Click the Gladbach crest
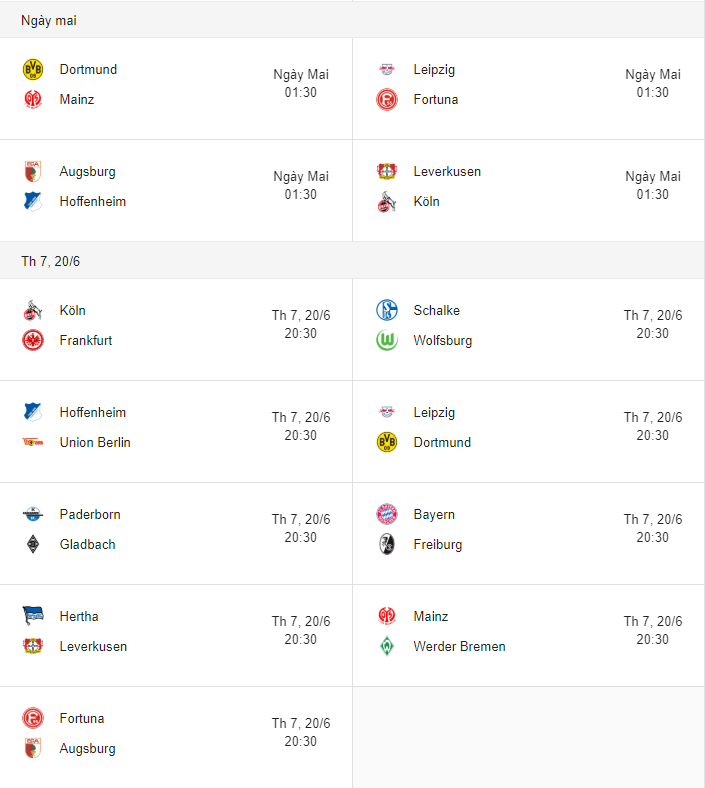705x788 pixels. pyautogui.click(x=33, y=544)
